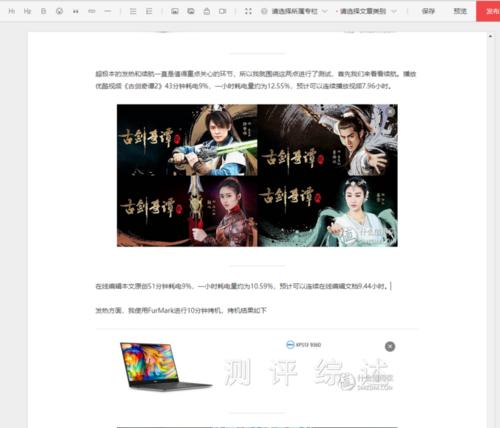Select the XPS laptop 测评综述 banner image
The image size is (500, 428).
pyautogui.click(x=257, y=366)
